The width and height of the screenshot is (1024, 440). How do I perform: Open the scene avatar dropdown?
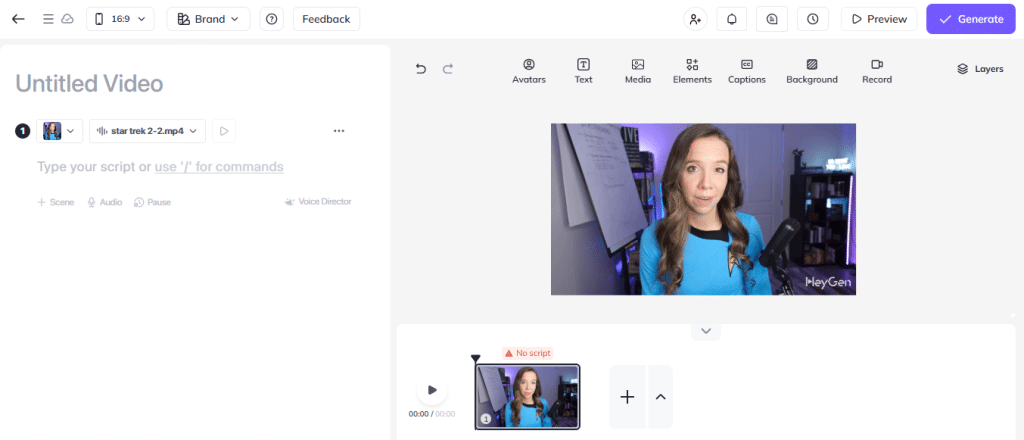(60, 131)
